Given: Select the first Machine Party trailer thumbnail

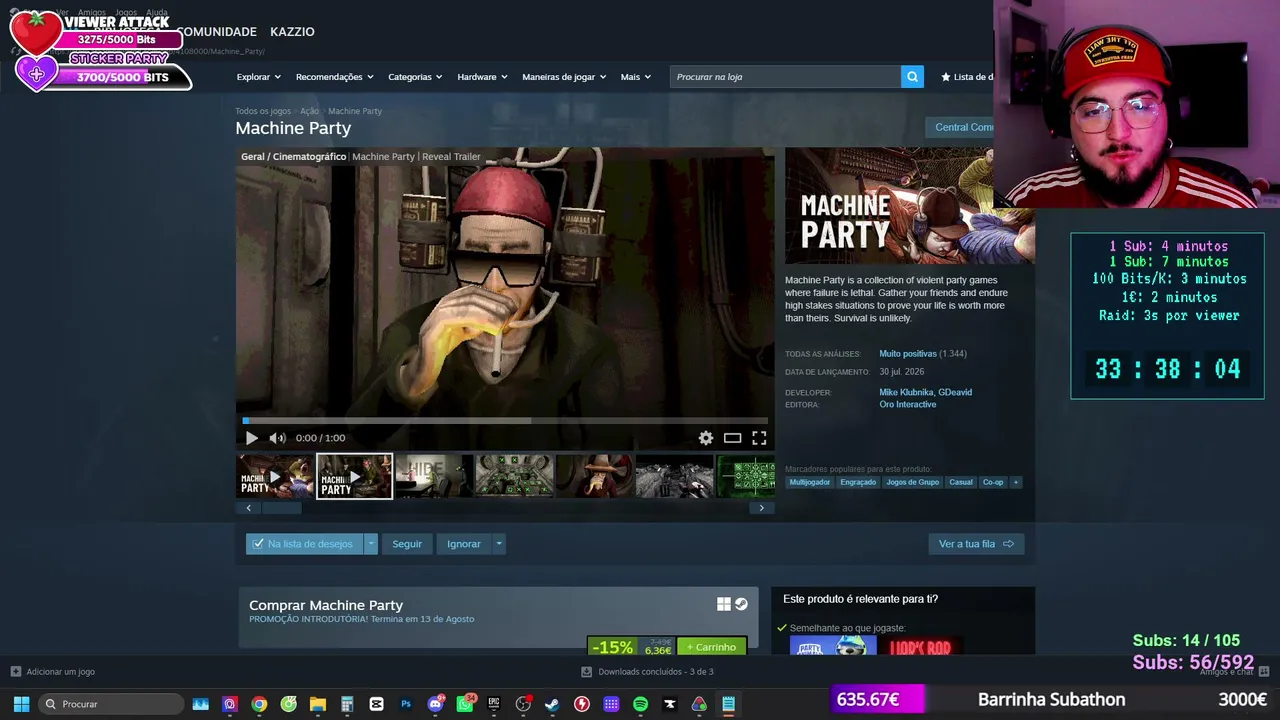Looking at the screenshot, I should 275,476.
